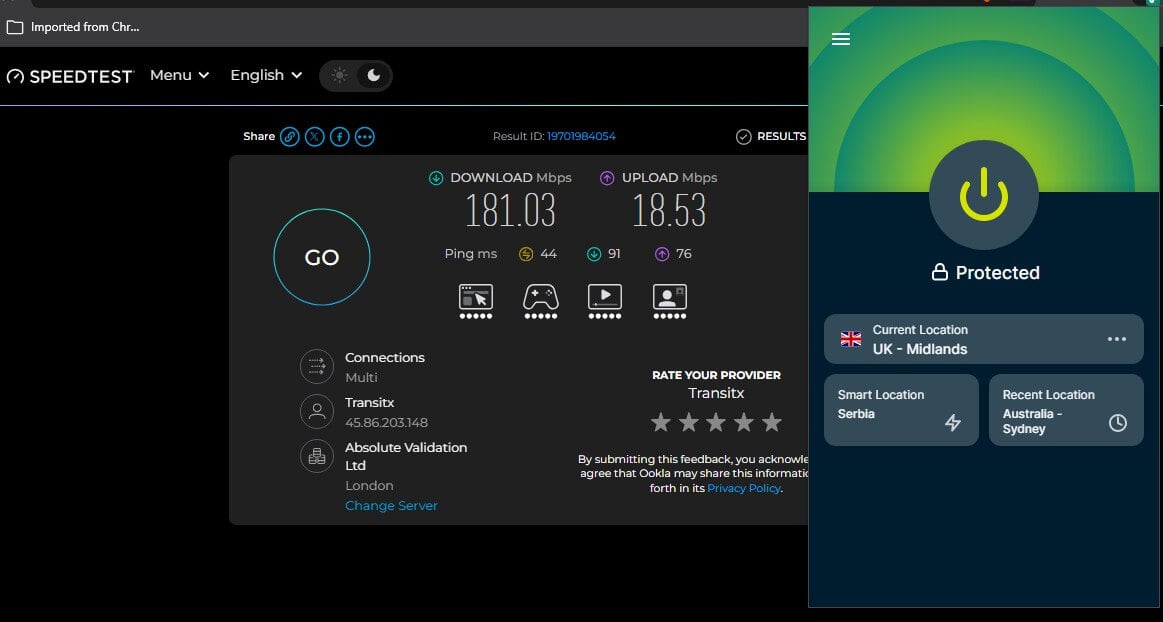Share result on Facebook
The width and height of the screenshot is (1163, 622).
coord(340,136)
